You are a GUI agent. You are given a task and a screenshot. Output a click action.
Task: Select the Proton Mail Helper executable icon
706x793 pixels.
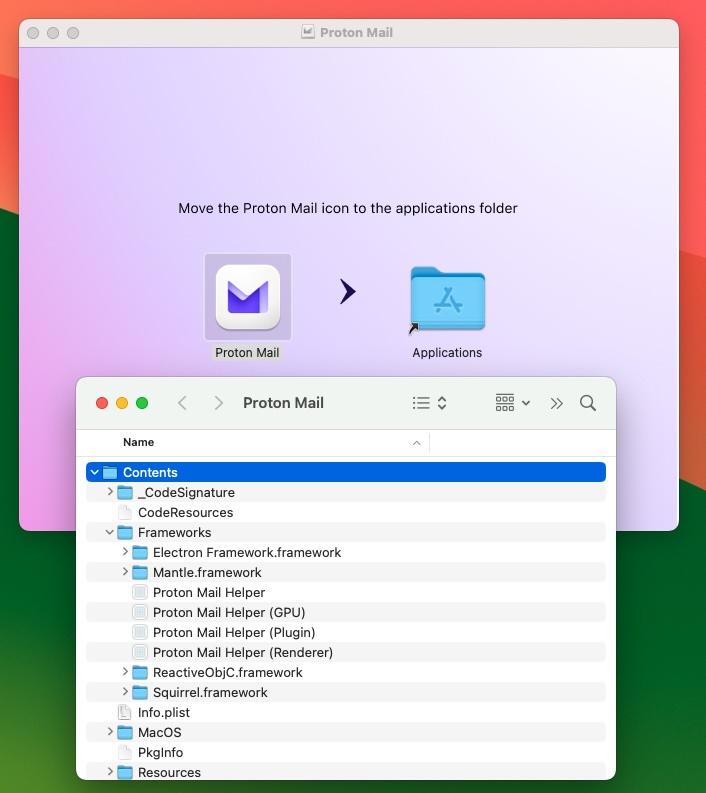[x=140, y=592]
